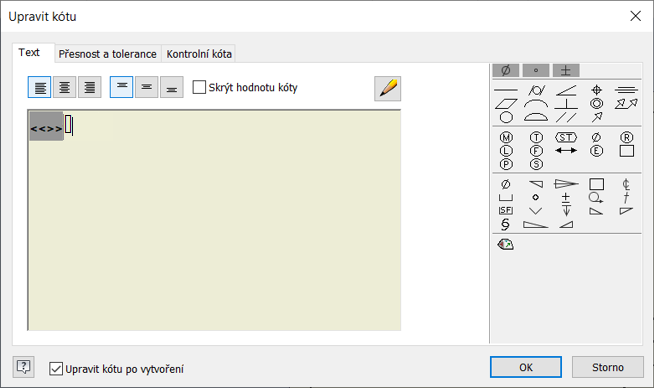Screen dimensions: 654x388
Task: Insert the angularity symbol
Action: [566, 90]
